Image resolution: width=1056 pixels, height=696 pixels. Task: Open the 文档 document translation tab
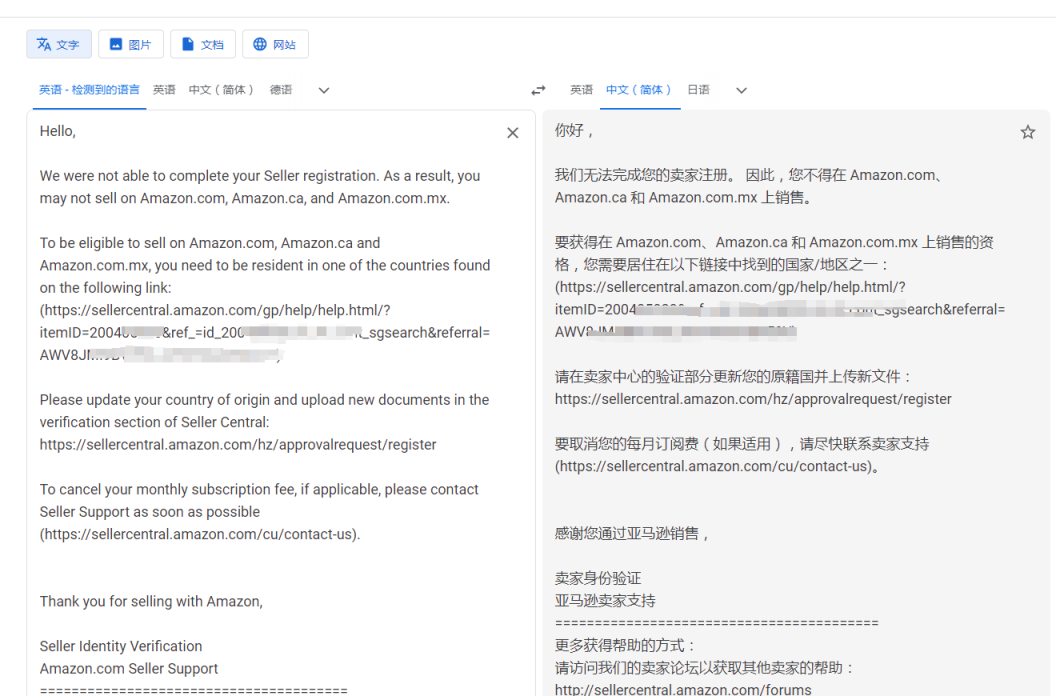point(203,44)
